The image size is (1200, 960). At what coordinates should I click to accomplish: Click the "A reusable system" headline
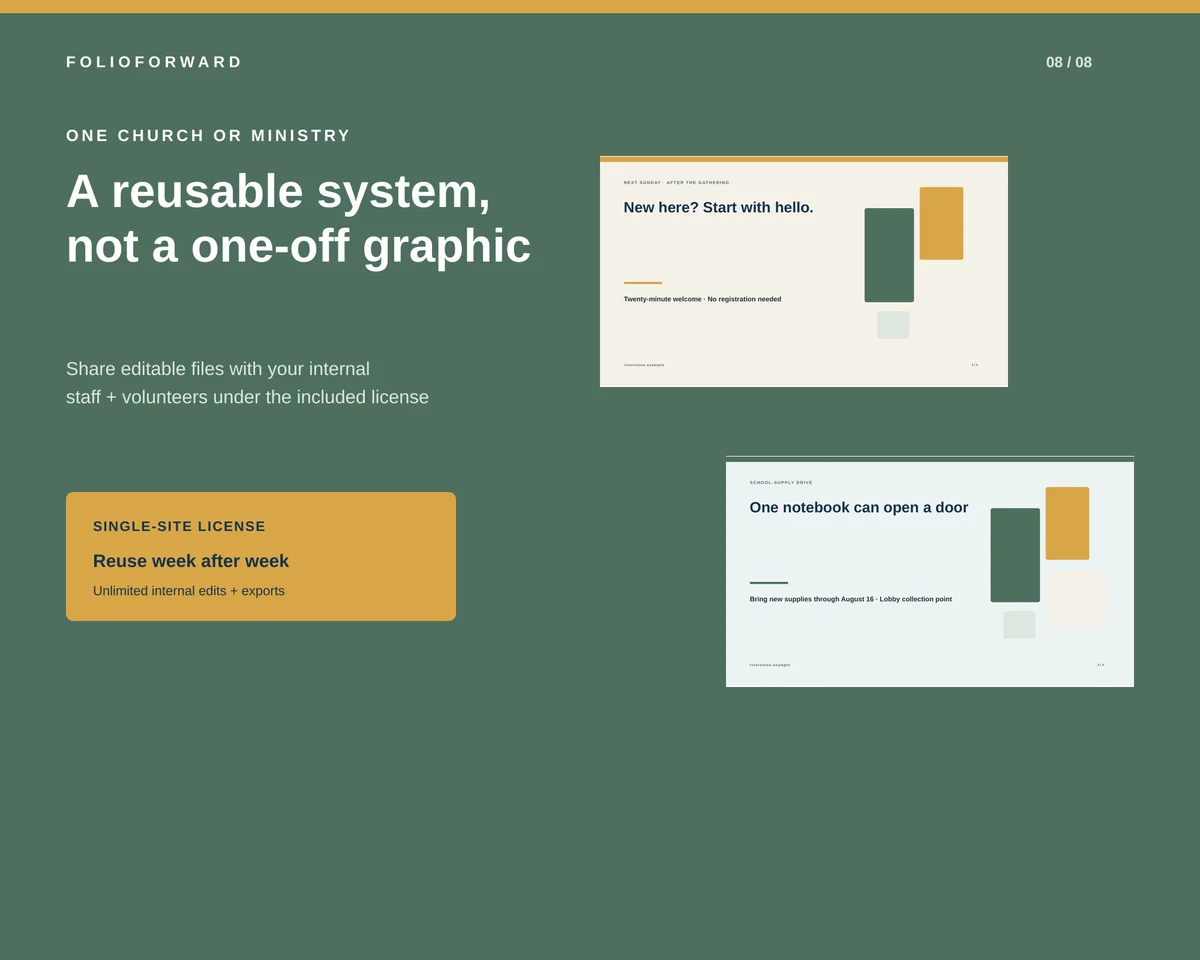click(298, 218)
